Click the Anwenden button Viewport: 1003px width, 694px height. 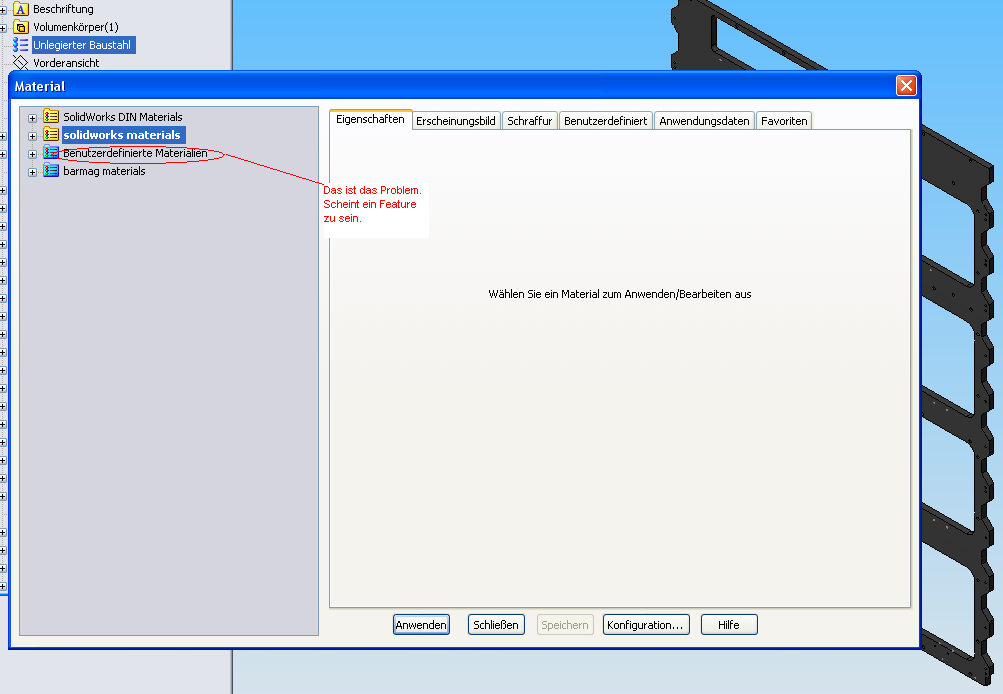pos(421,625)
